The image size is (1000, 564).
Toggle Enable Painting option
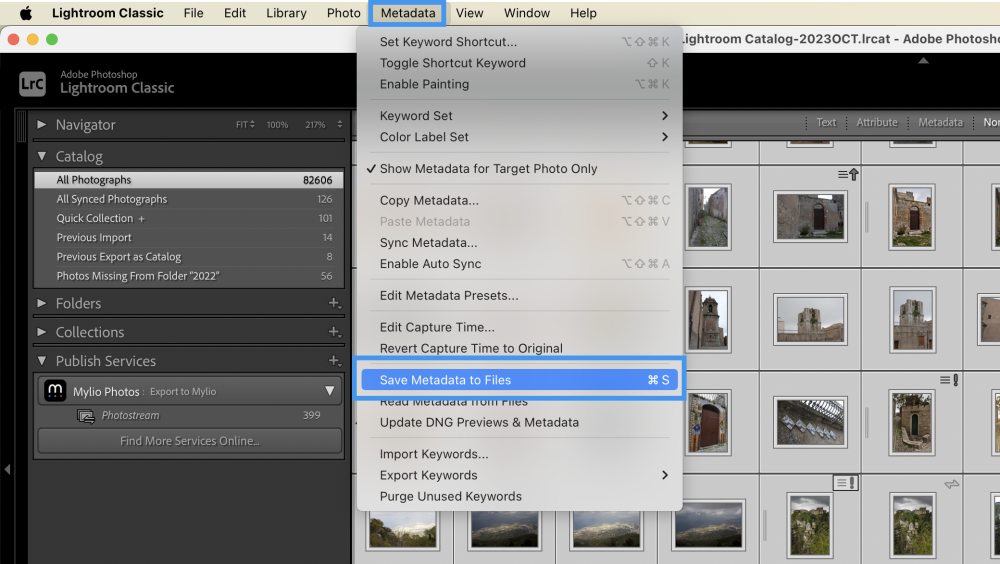[424, 84]
